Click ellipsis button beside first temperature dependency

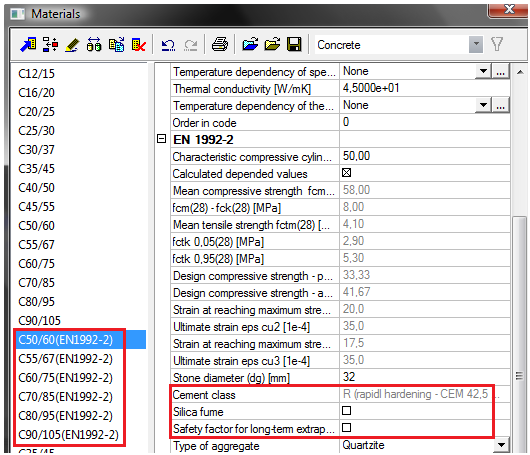coord(501,71)
